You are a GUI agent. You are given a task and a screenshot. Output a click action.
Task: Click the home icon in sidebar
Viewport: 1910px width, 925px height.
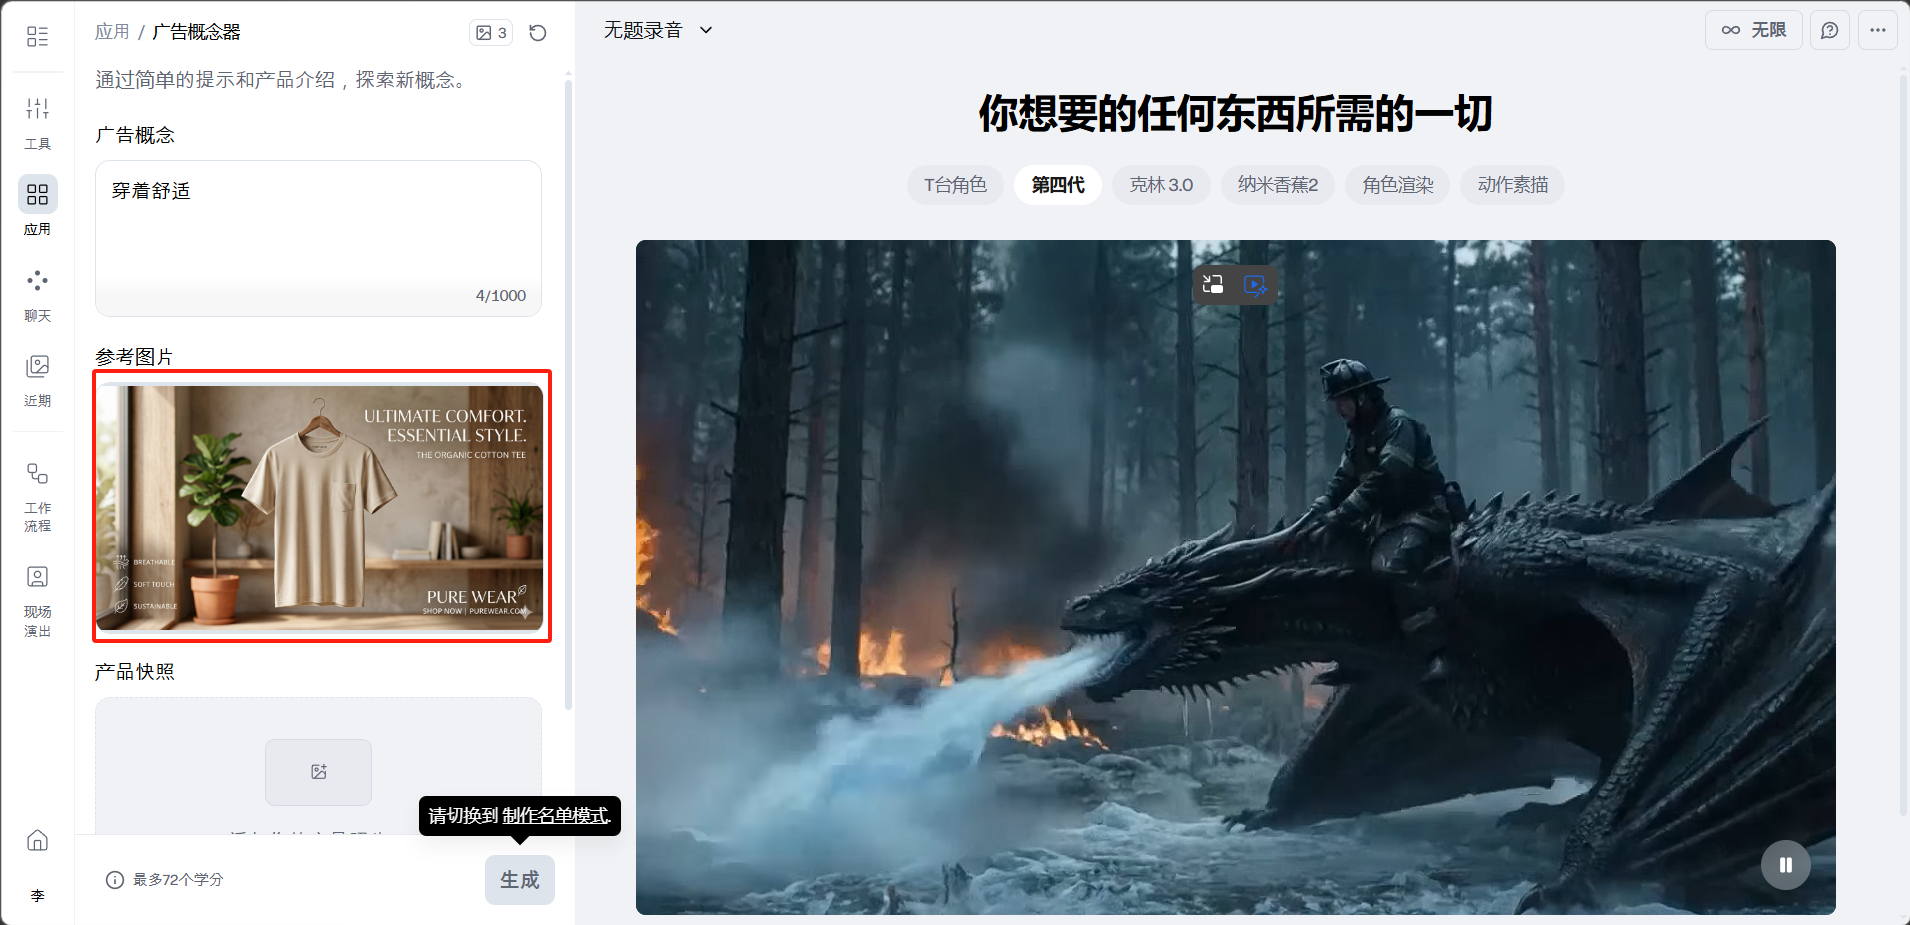tap(37, 840)
